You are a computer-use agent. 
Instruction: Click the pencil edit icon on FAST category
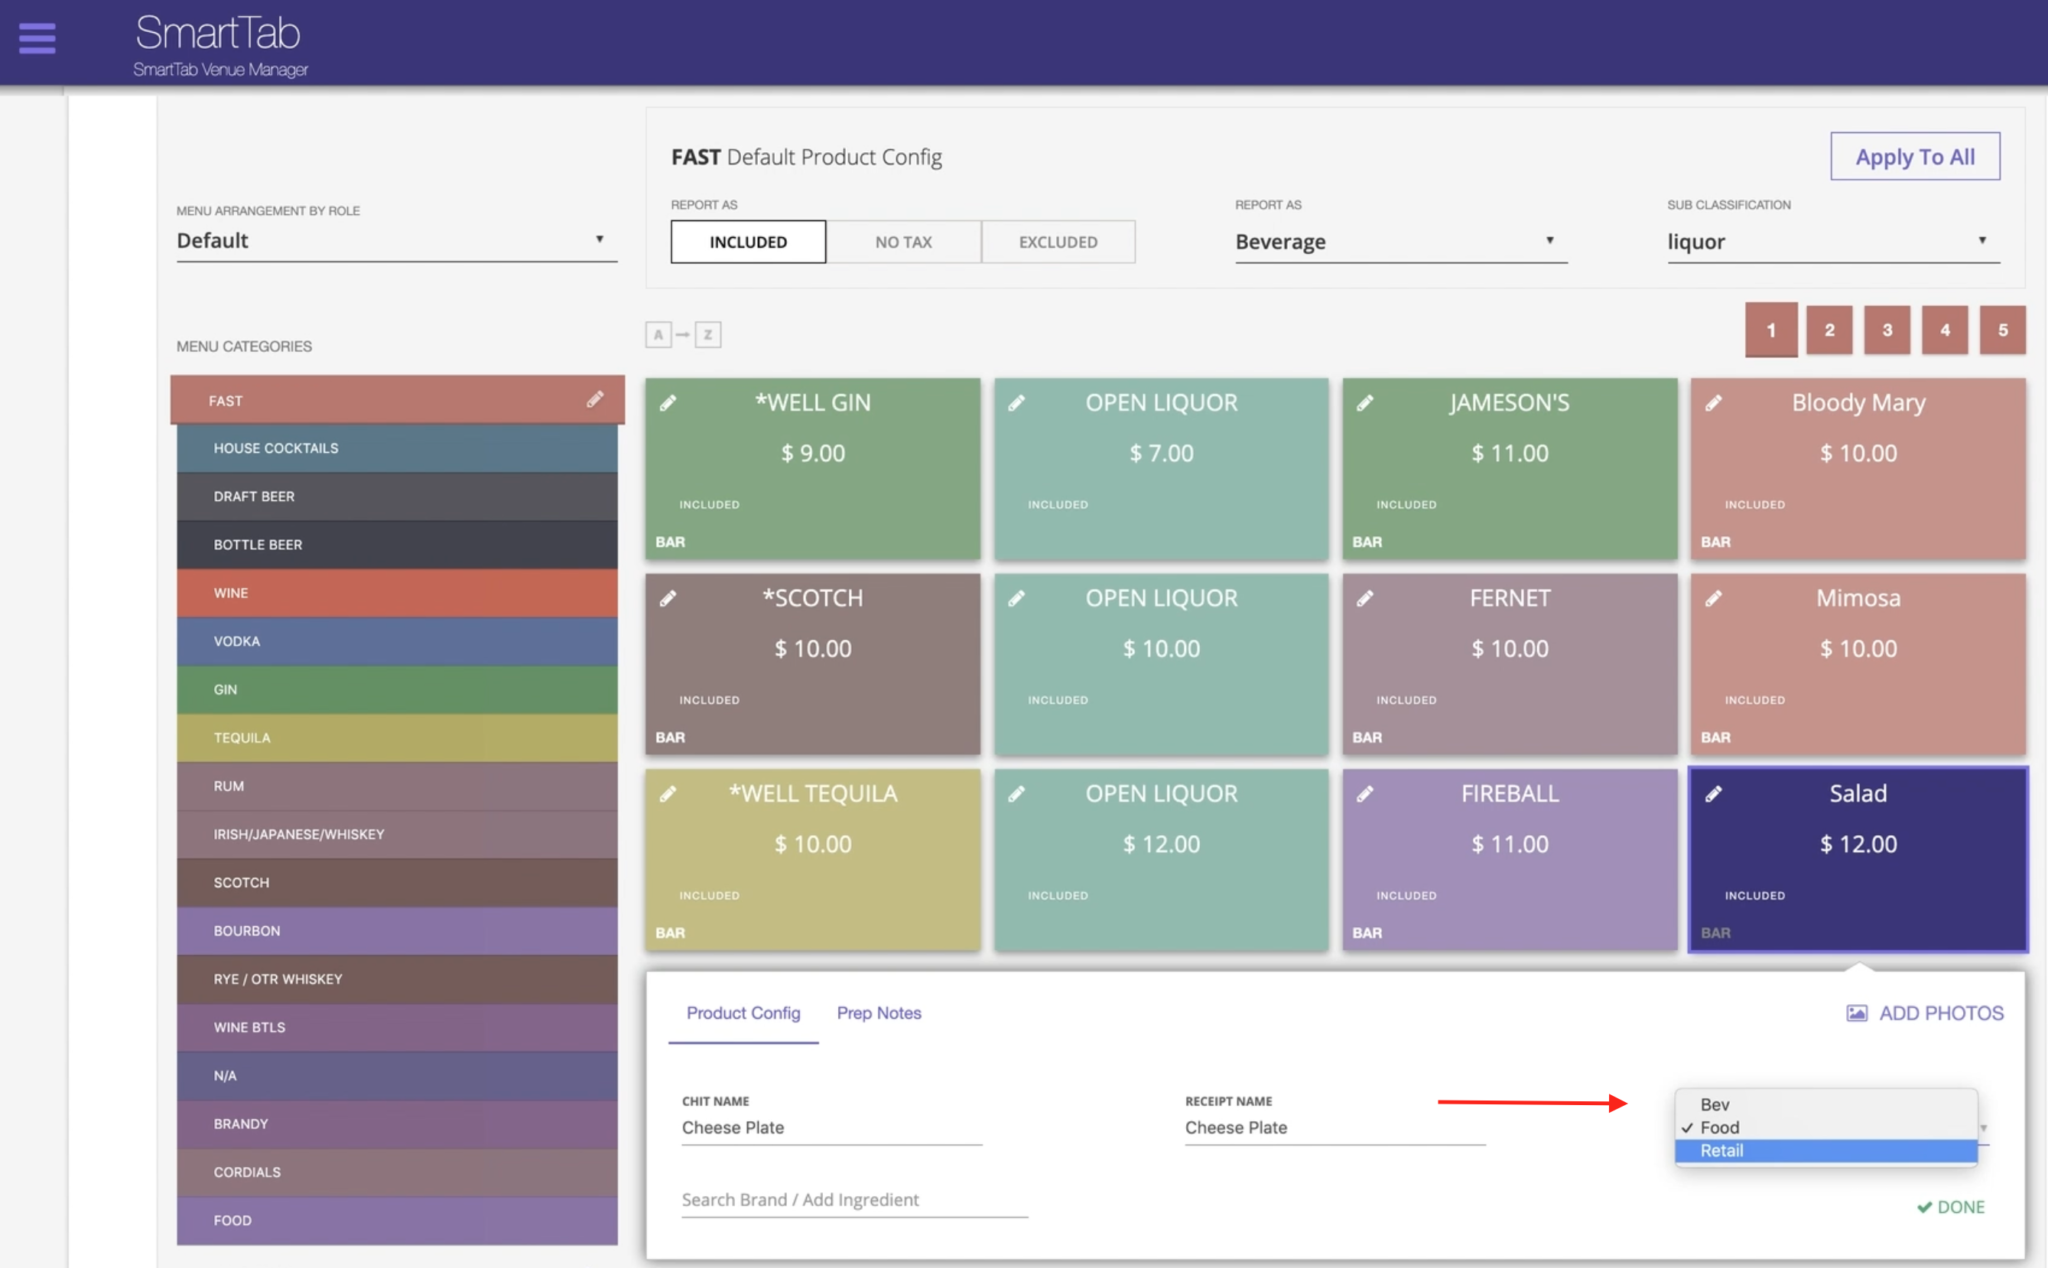coord(595,400)
